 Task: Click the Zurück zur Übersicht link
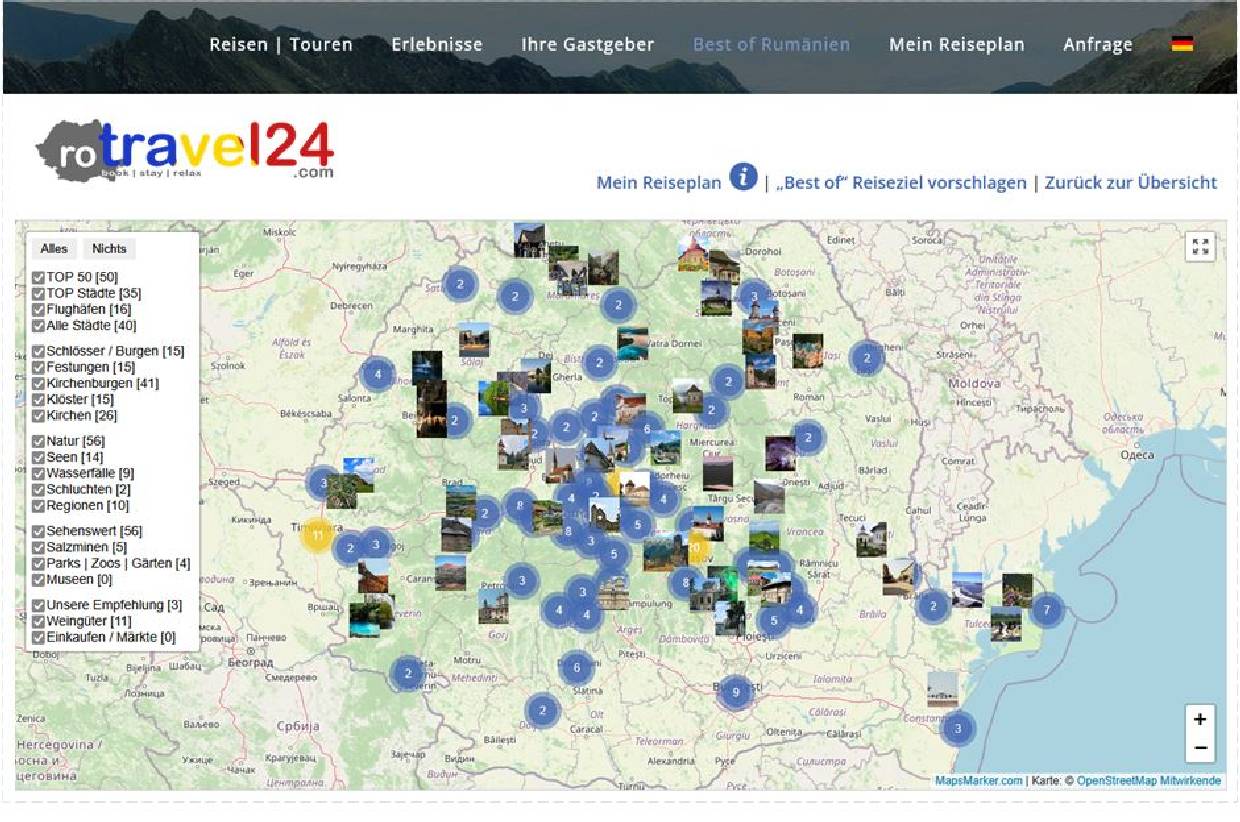coord(1130,183)
